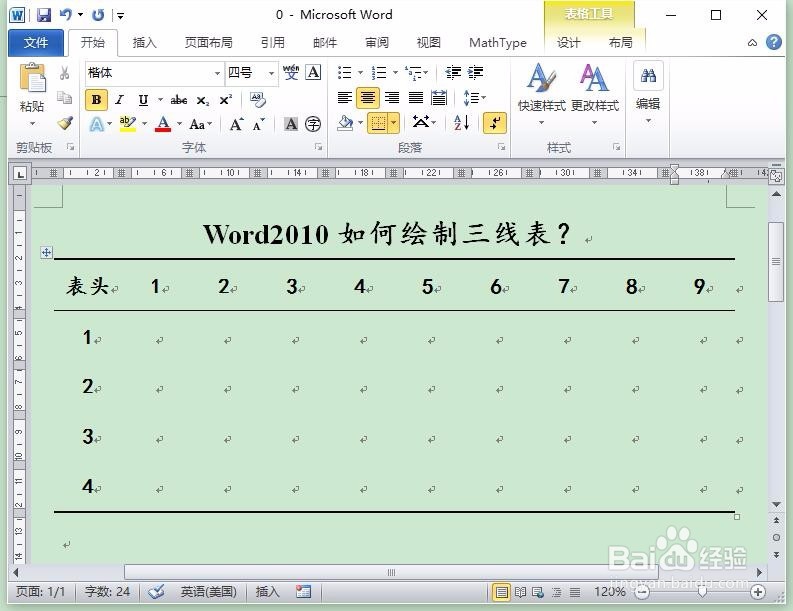The image size is (793, 611).
Task: Open the font size dropdown
Action: (271, 73)
